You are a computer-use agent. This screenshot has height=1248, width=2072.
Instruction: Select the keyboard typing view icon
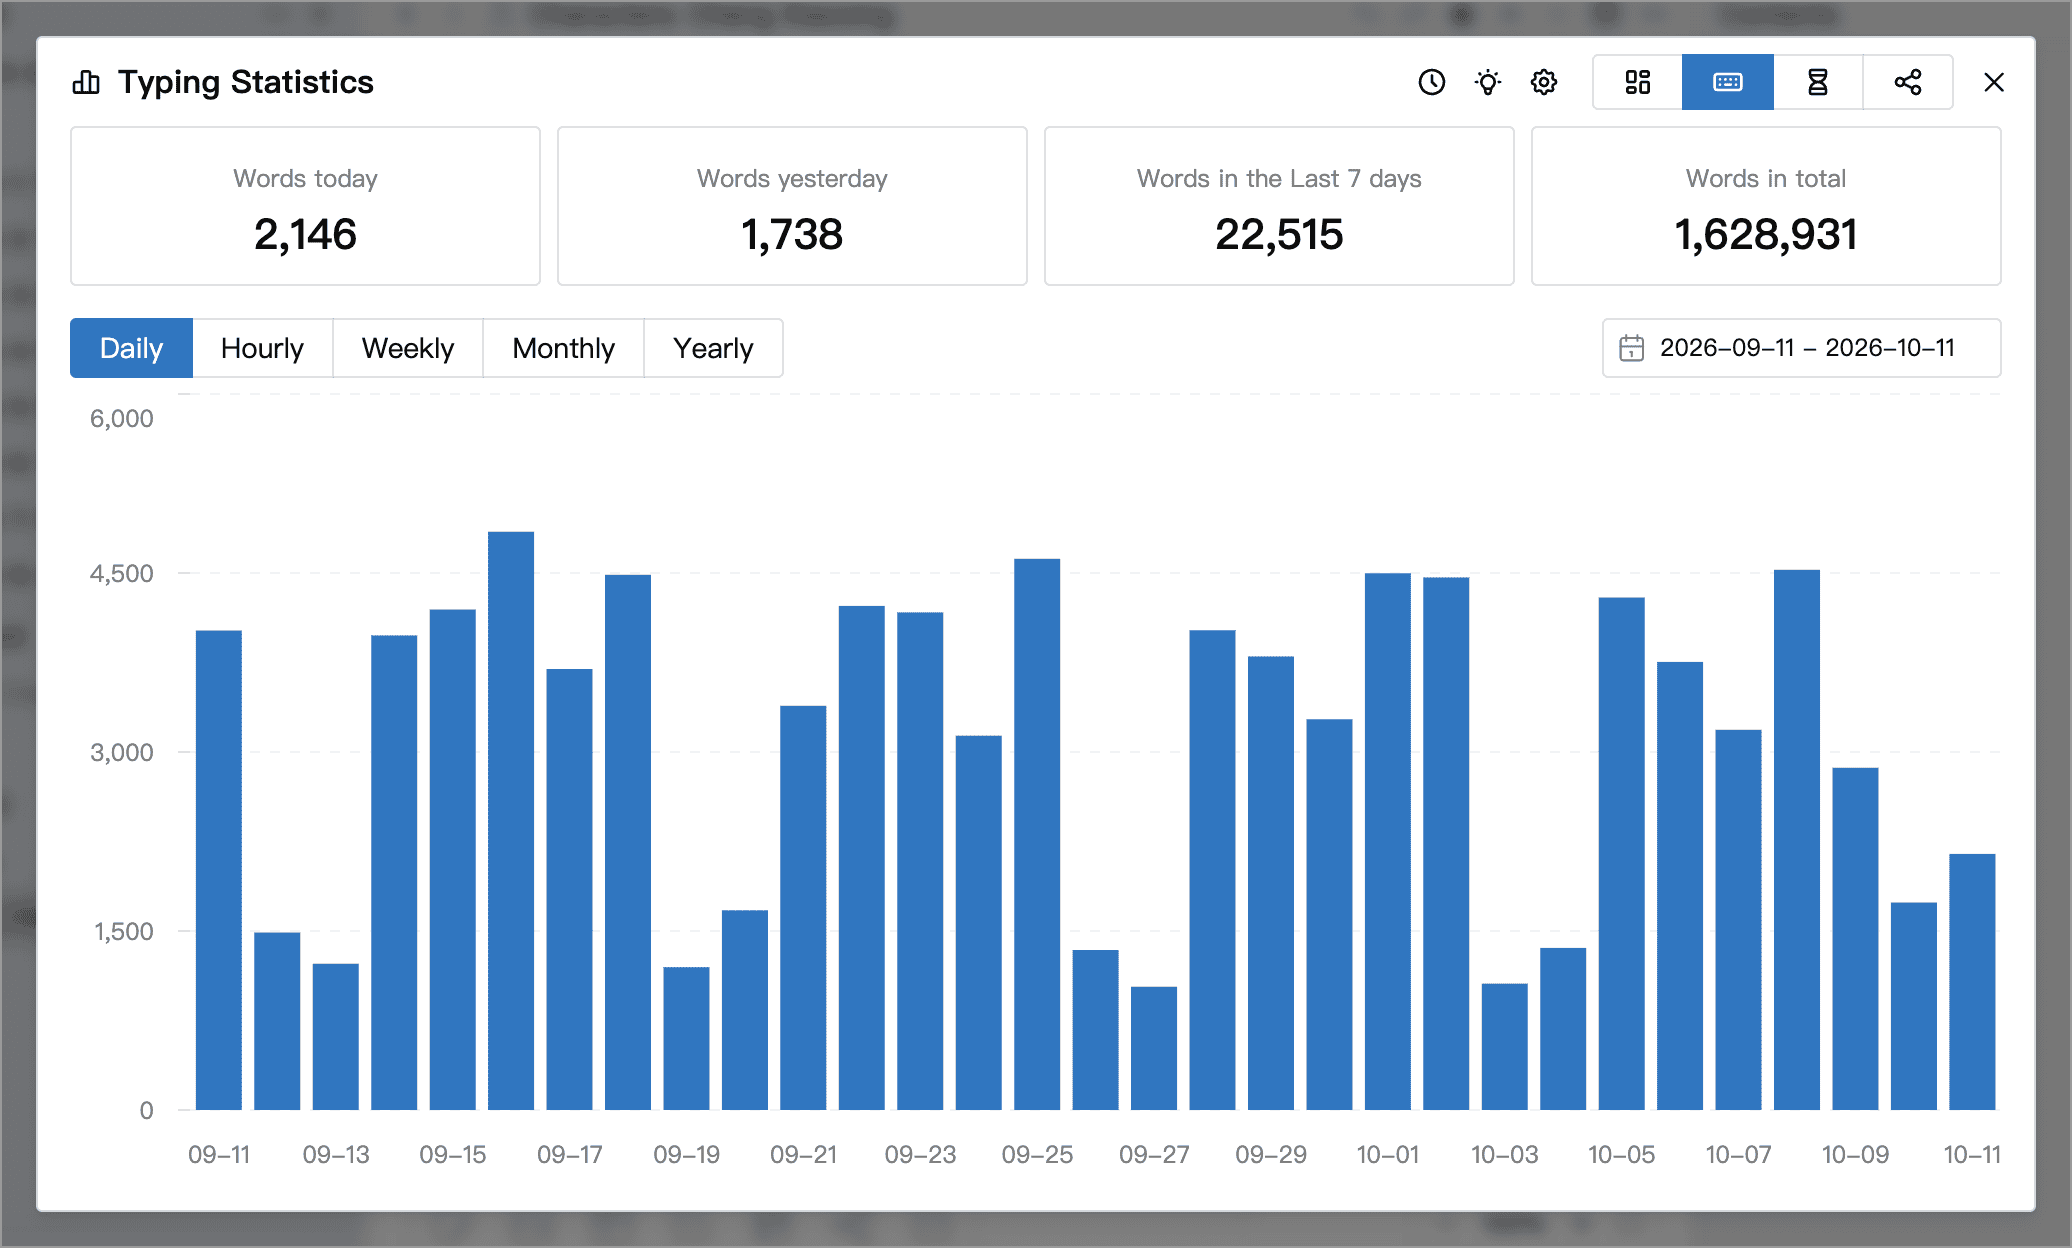tap(1728, 82)
